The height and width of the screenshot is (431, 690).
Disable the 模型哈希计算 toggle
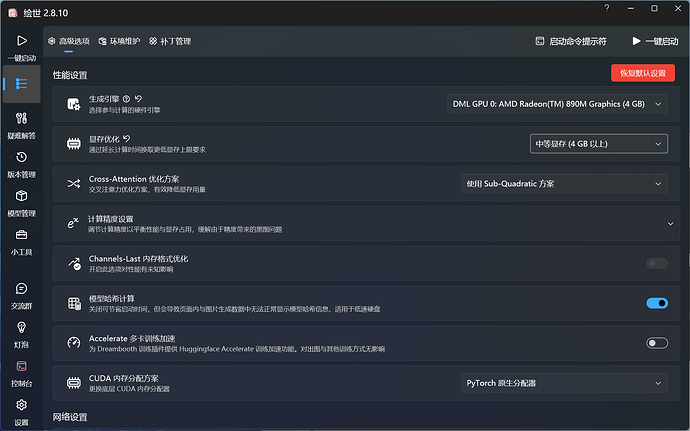pos(657,303)
